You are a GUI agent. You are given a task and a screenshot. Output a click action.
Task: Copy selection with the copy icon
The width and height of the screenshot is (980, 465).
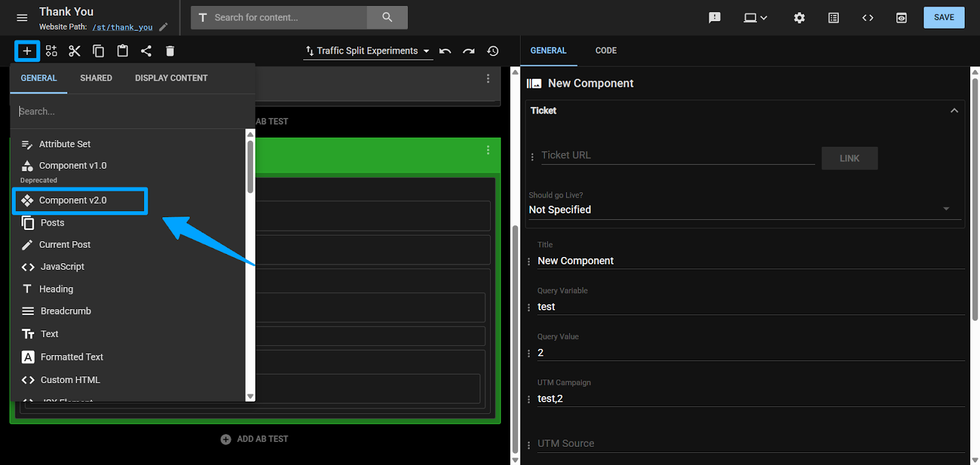tap(98, 51)
